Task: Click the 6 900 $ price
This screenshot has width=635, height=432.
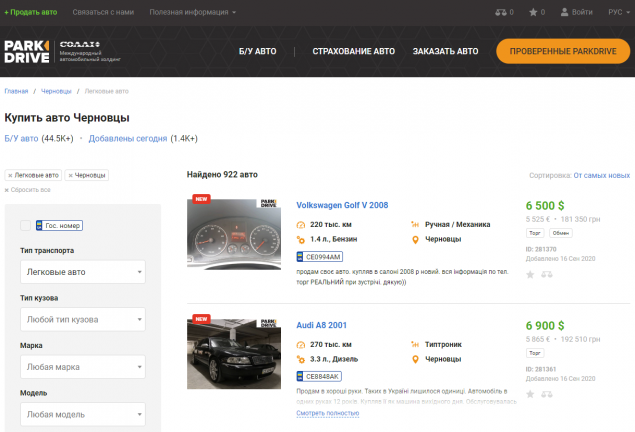Action: (x=545, y=326)
